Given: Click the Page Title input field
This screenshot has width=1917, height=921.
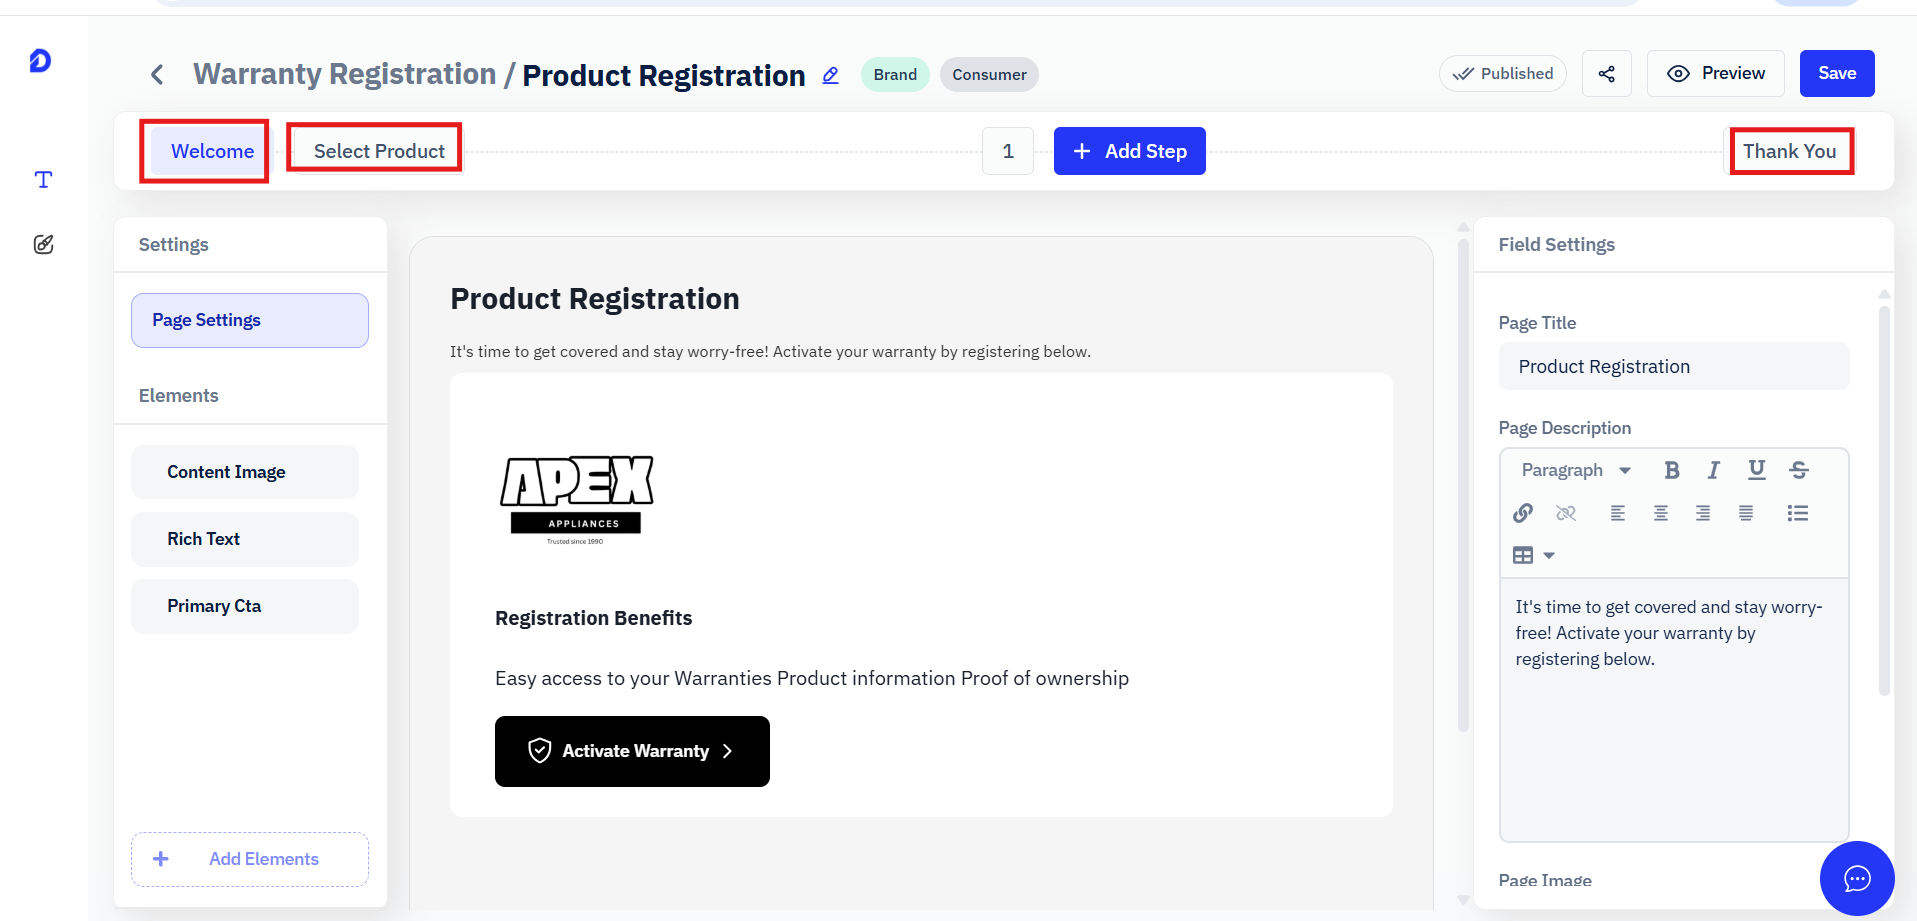Looking at the screenshot, I should pyautogui.click(x=1673, y=367).
